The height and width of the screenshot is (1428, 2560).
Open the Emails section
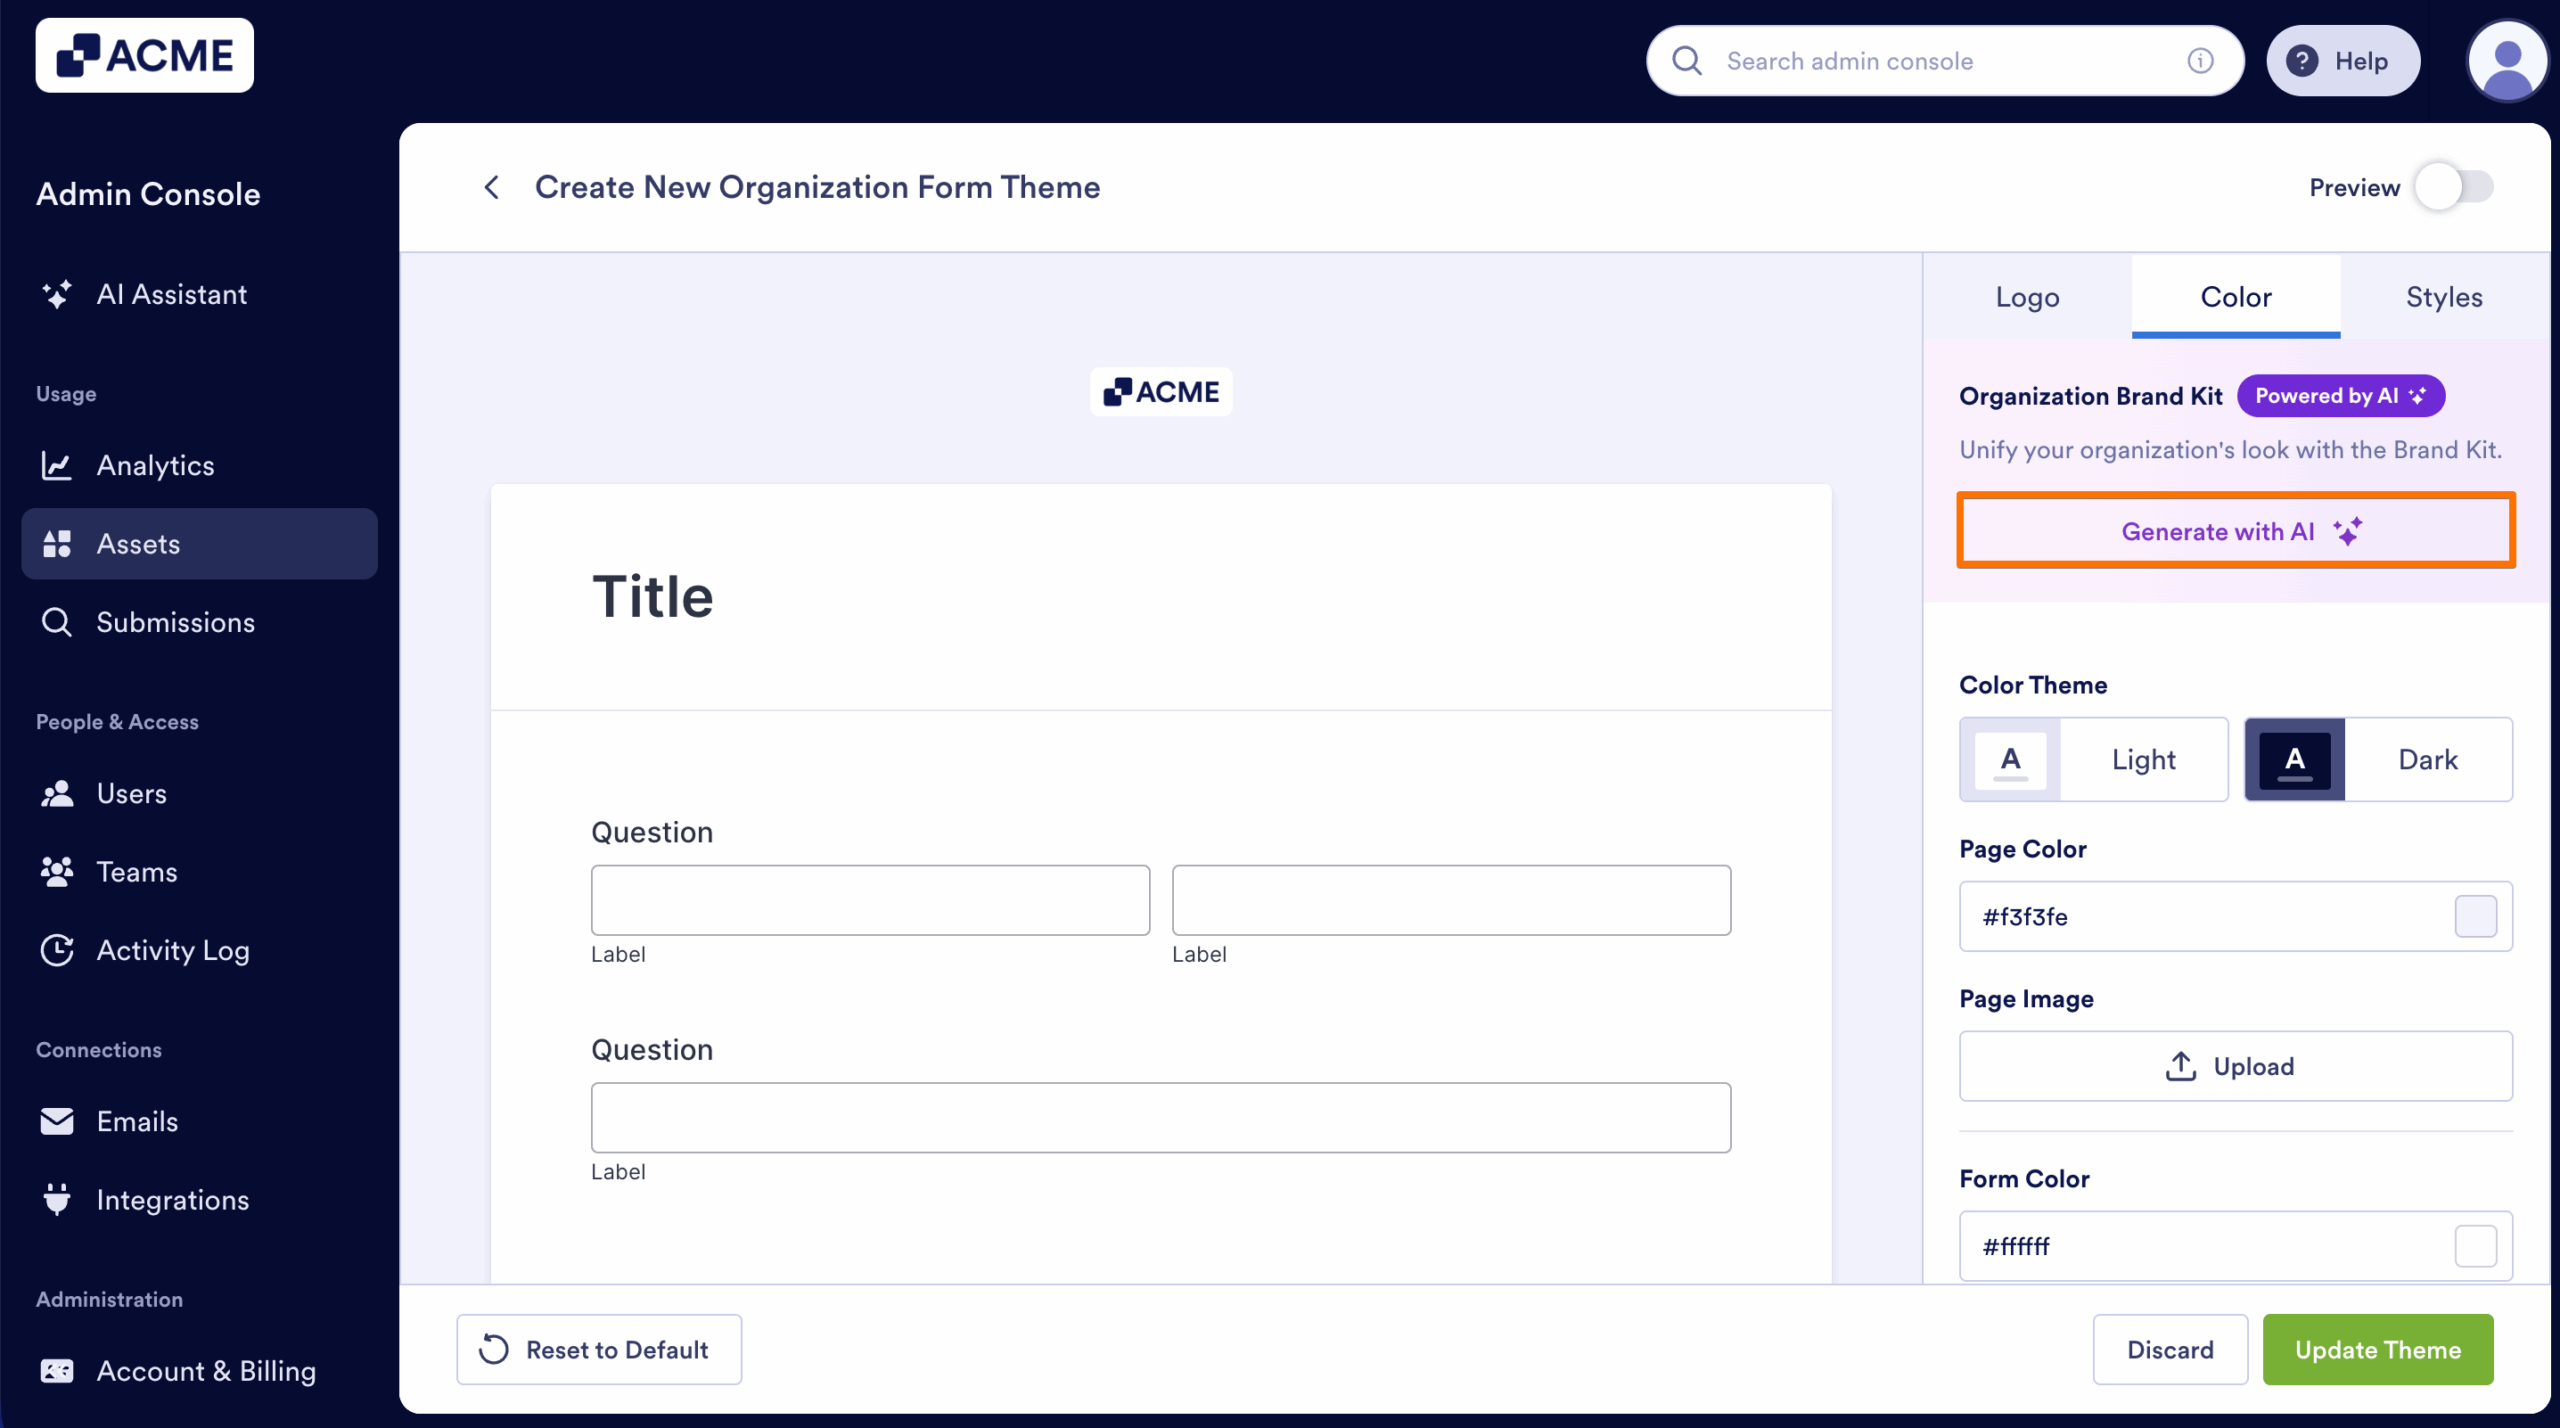[137, 1121]
